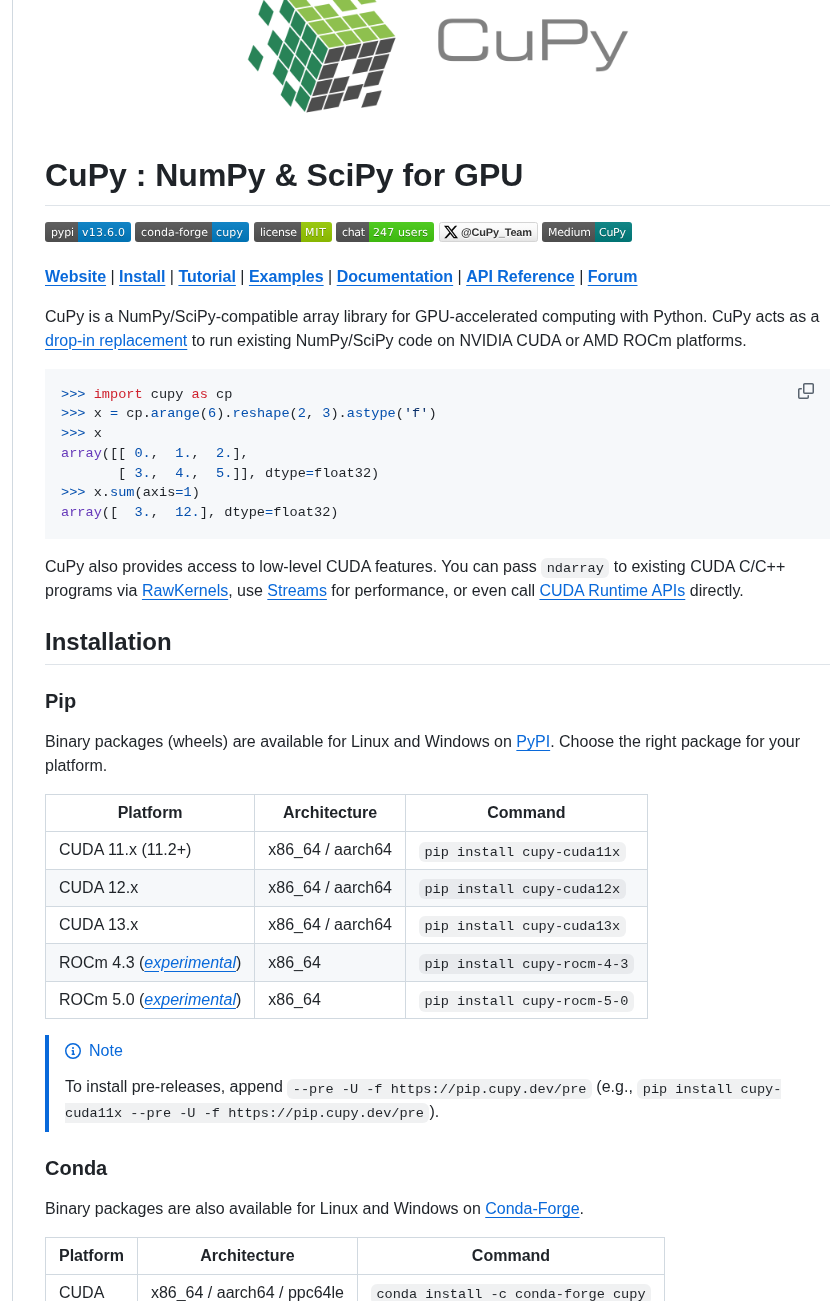Open the API Reference link
The image size is (830, 1301).
pyautogui.click(x=520, y=277)
